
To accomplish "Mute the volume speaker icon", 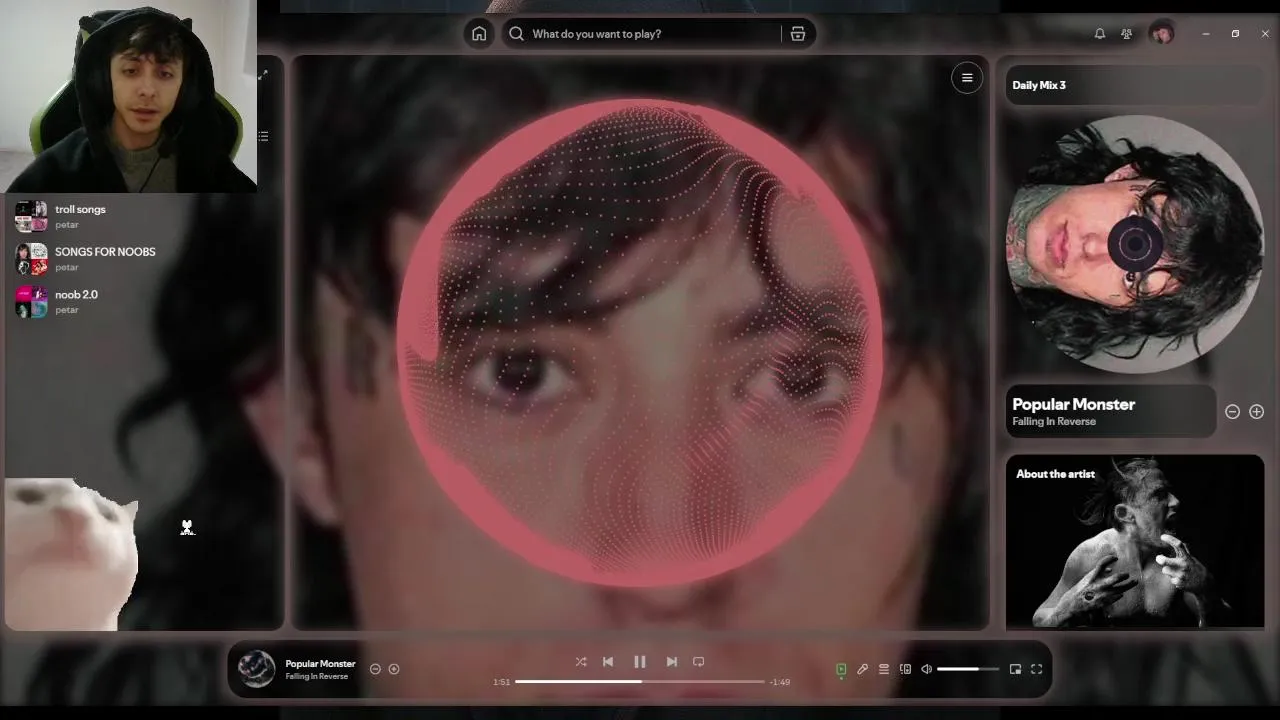I will click(x=927, y=669).
